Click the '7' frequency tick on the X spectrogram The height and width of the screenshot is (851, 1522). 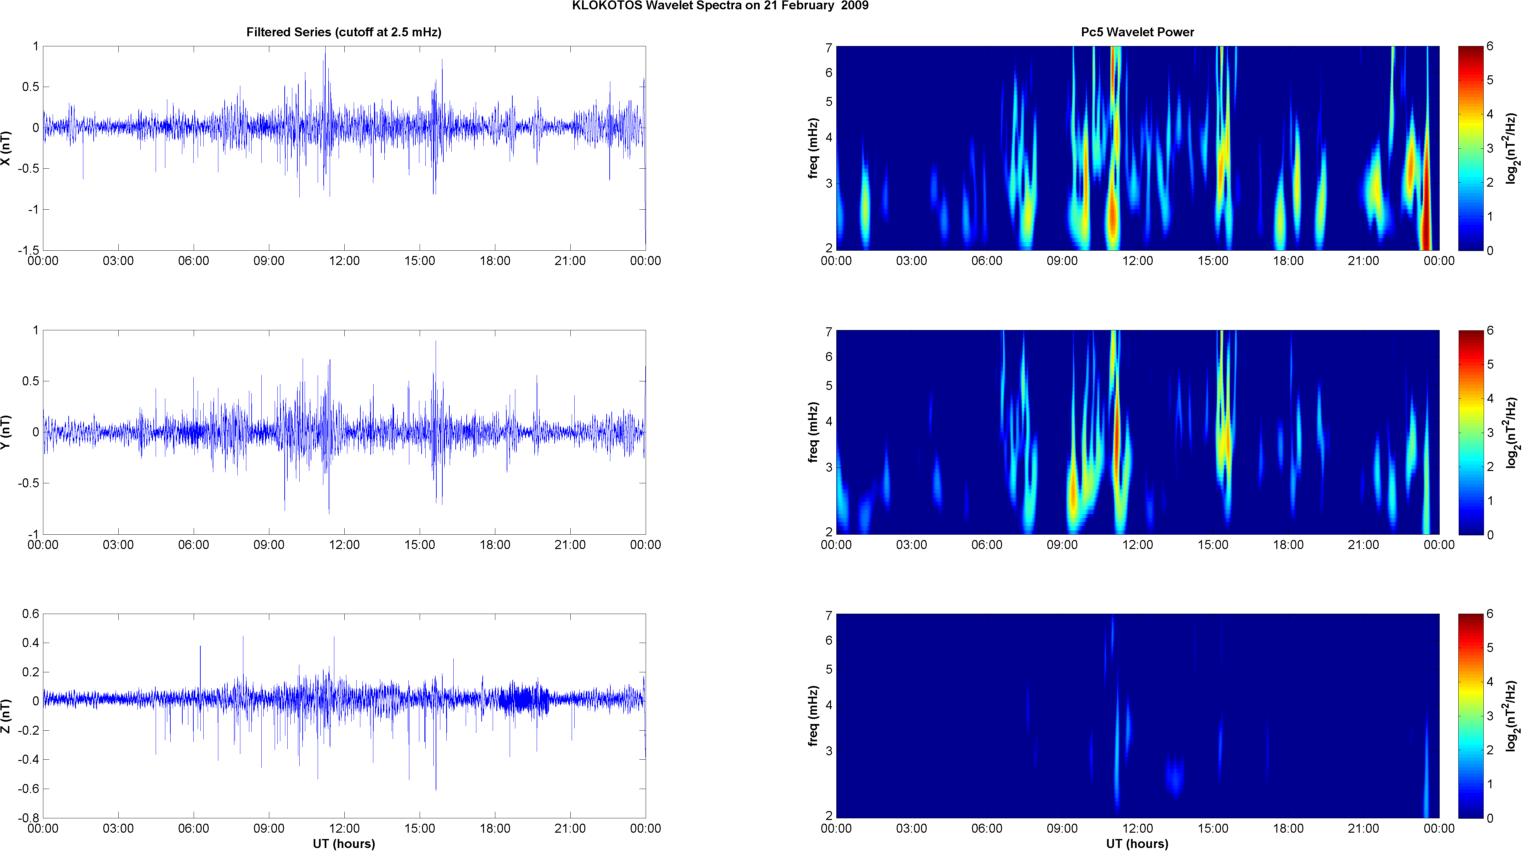pos(829,47)
